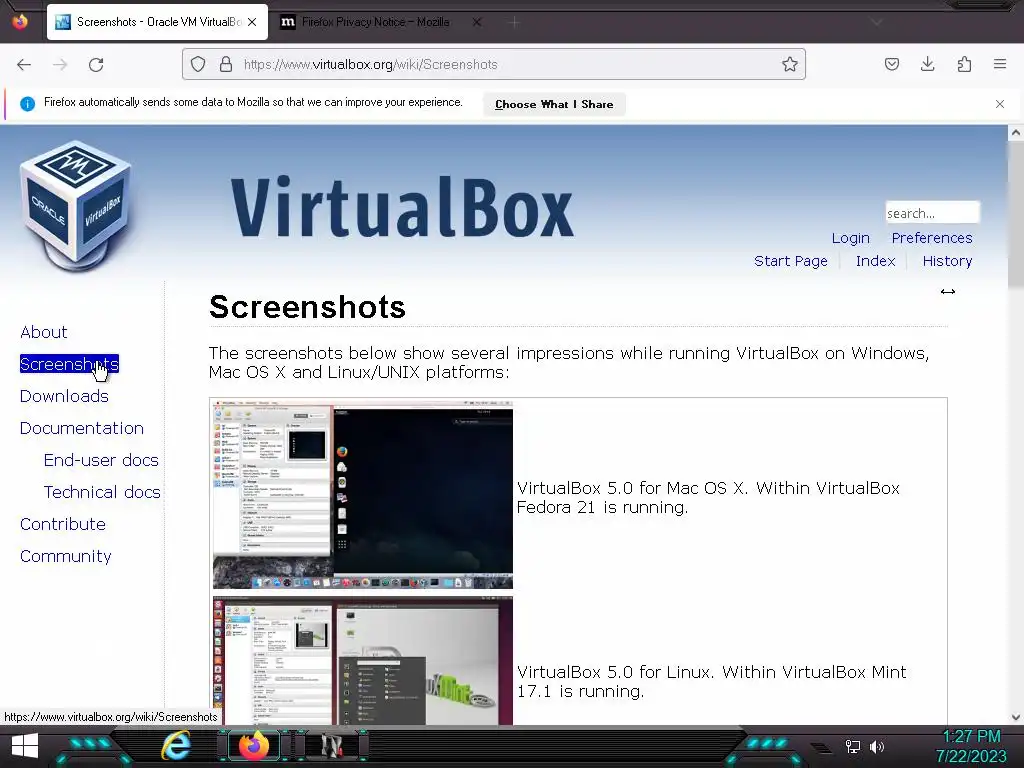The width and height of the screenshot is (1024, 768).
Task: Reload the page with the refresh icon
Action: click(x=96, y=65)
